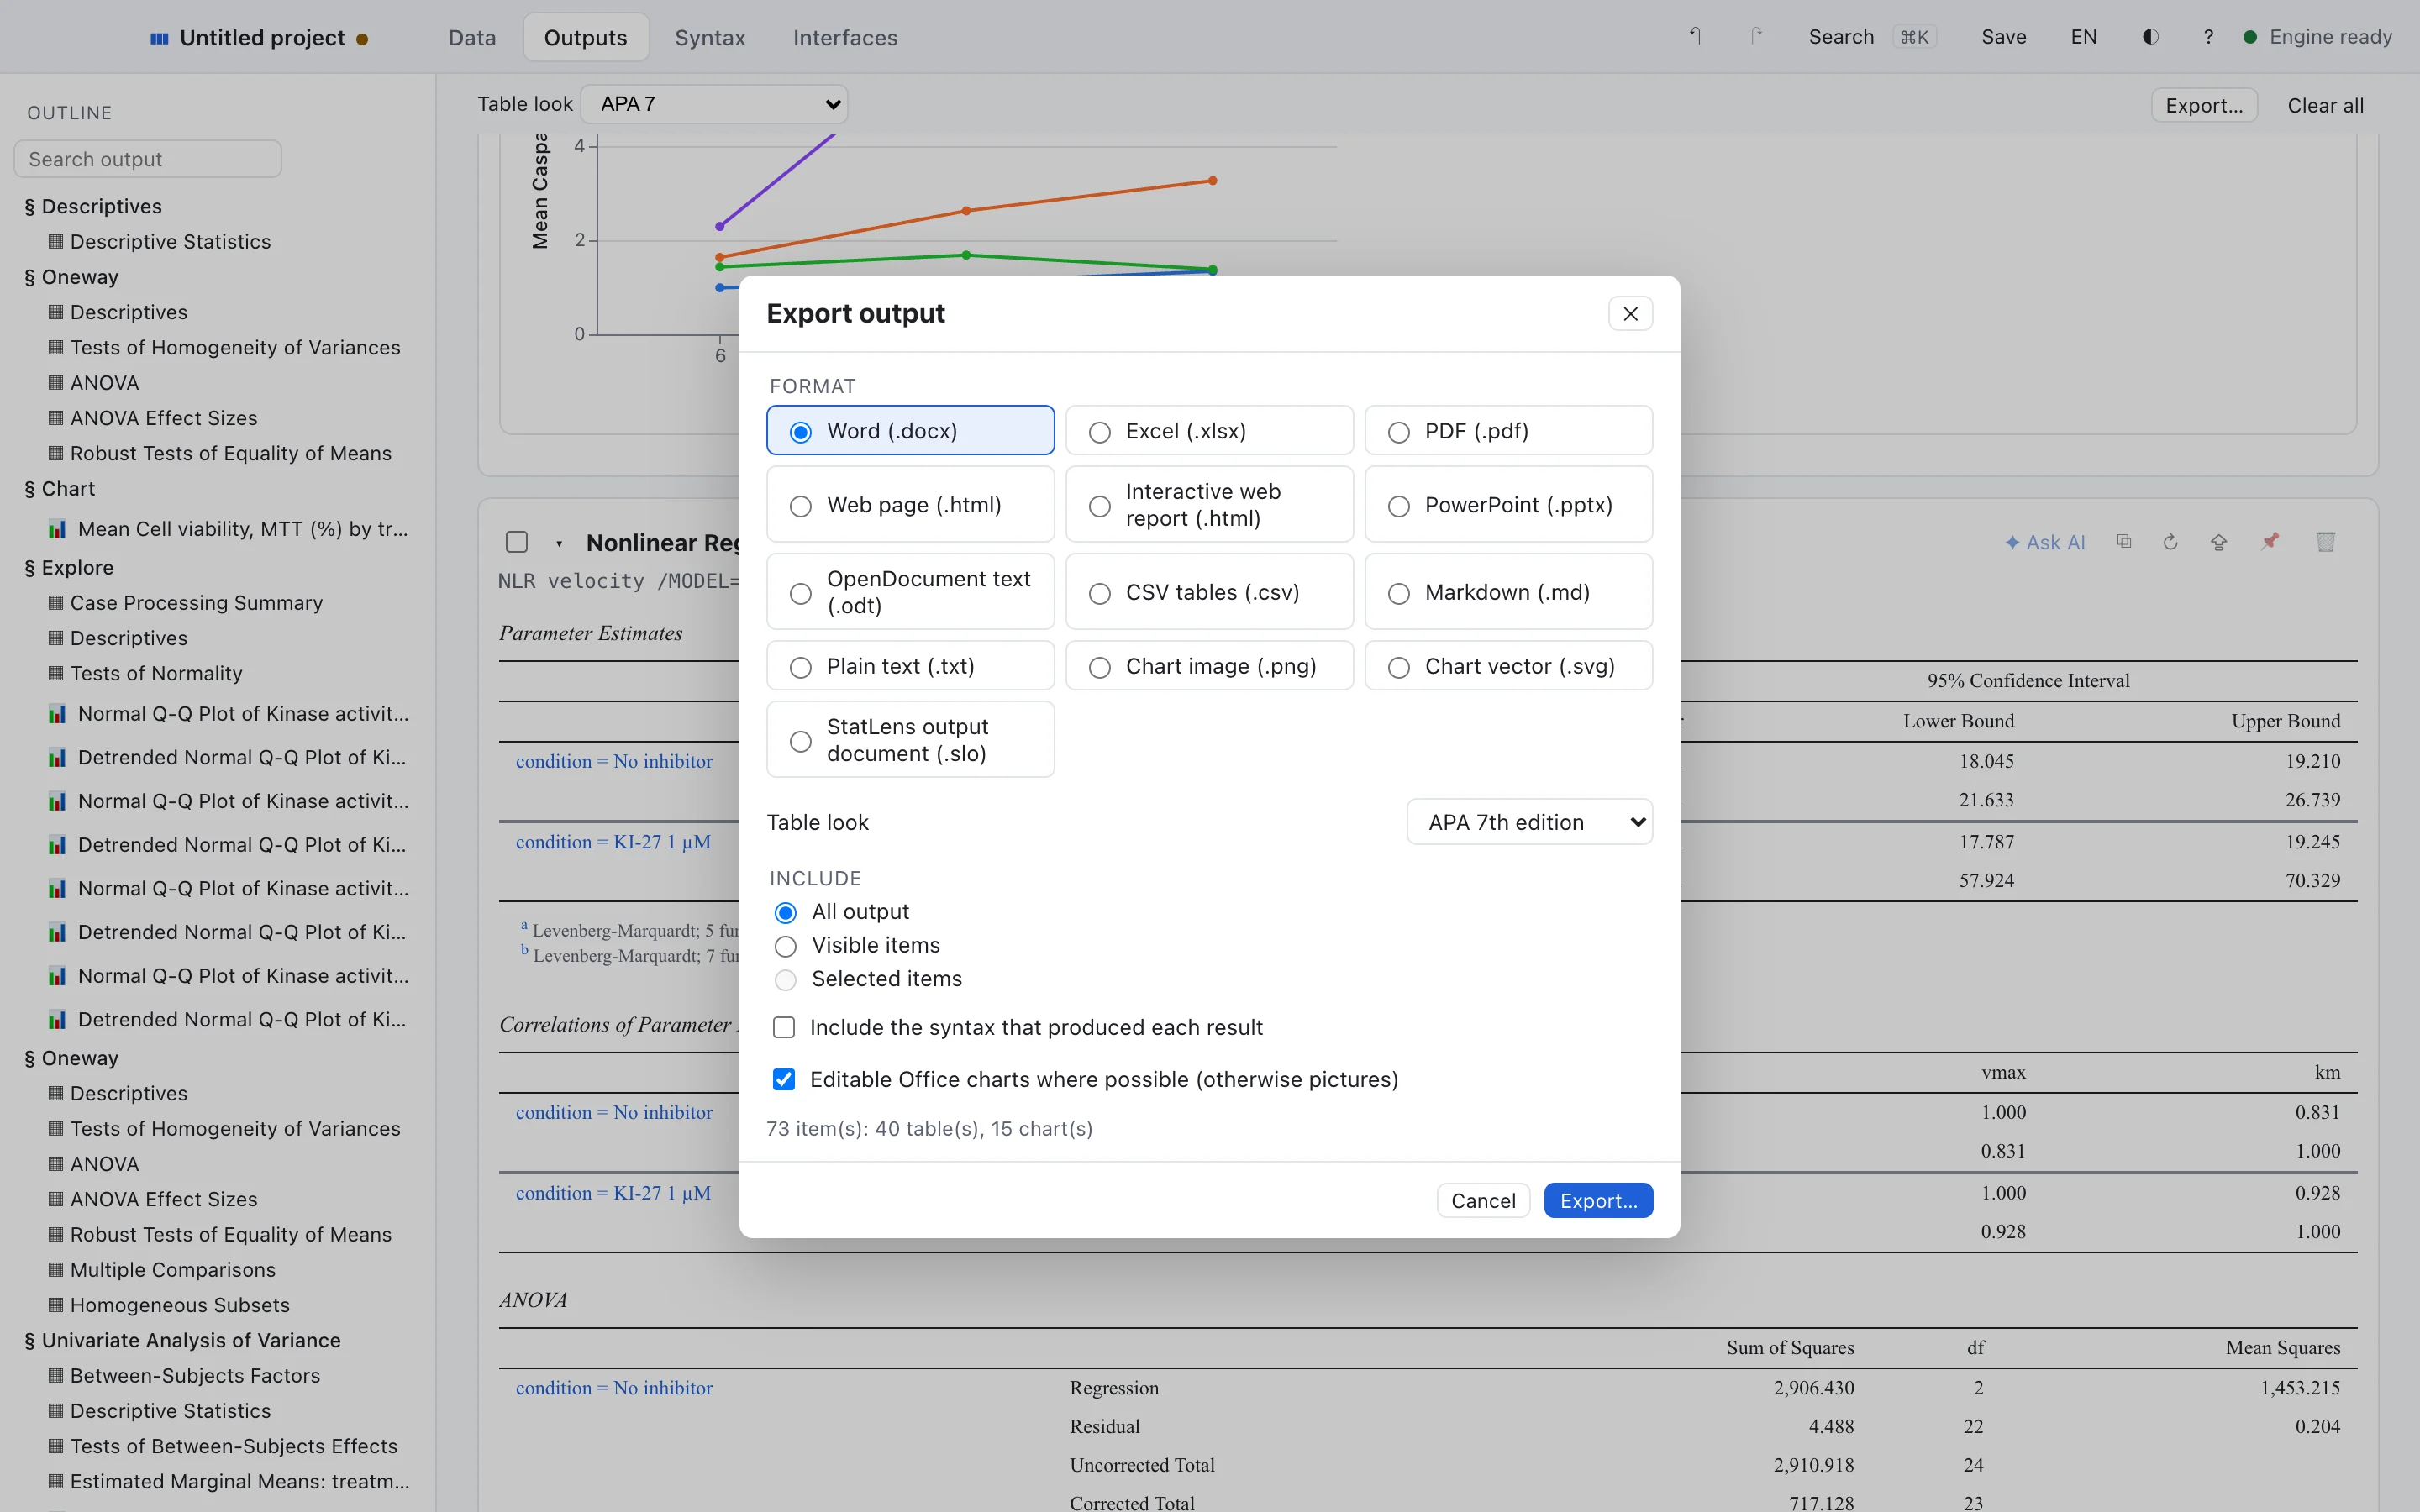Enable Include the syntax checkbox

784,1028
